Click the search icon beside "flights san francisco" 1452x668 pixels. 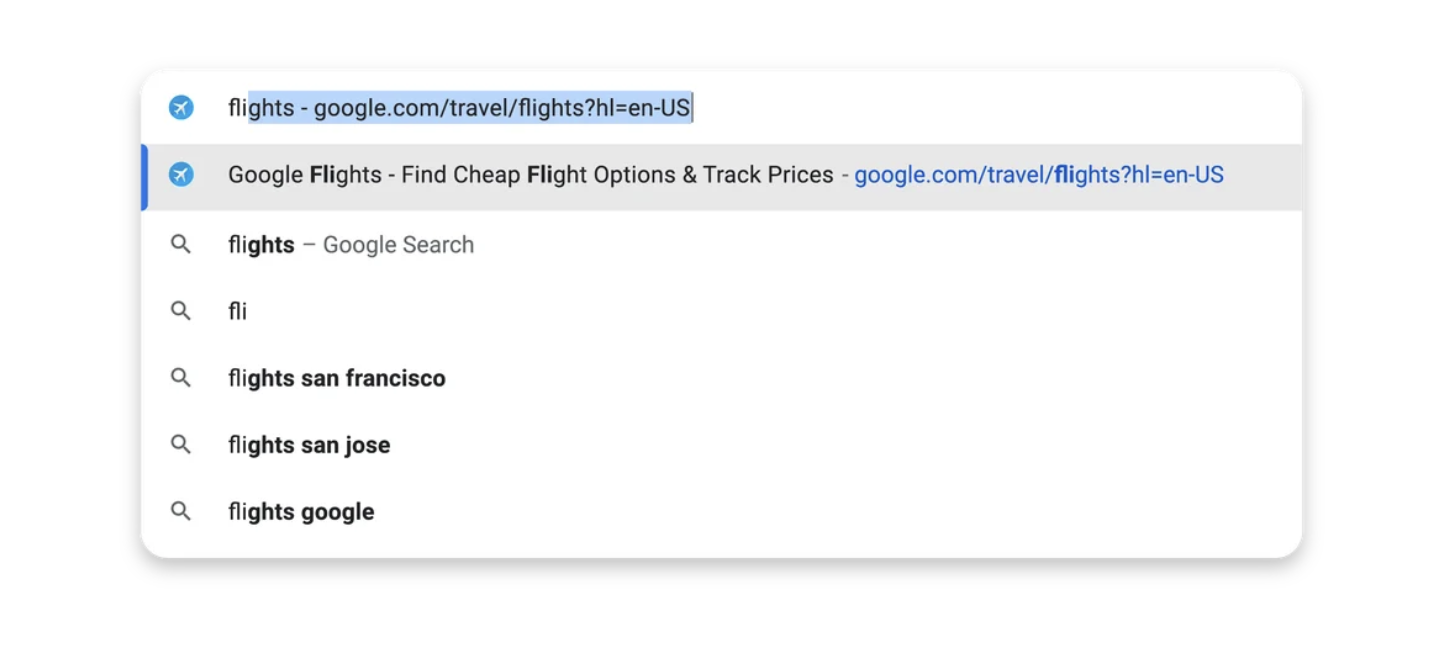(x=181, y=378)
